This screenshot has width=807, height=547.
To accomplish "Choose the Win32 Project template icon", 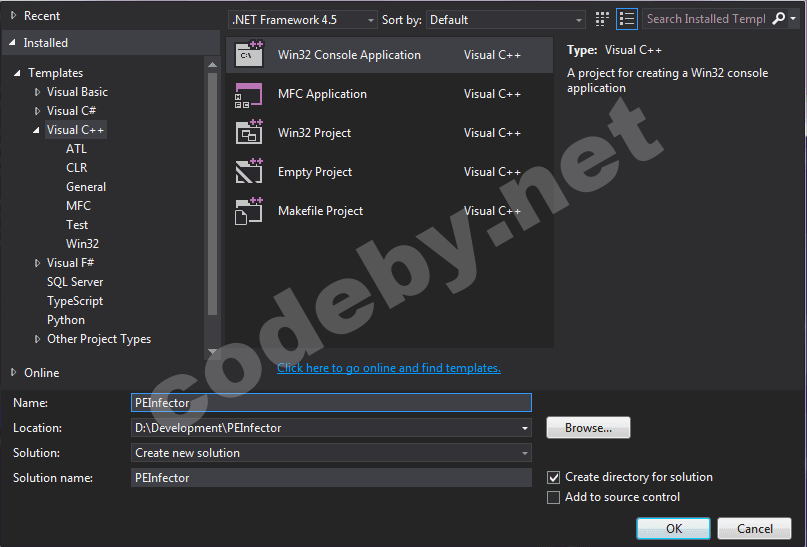I will click(248, 133).
